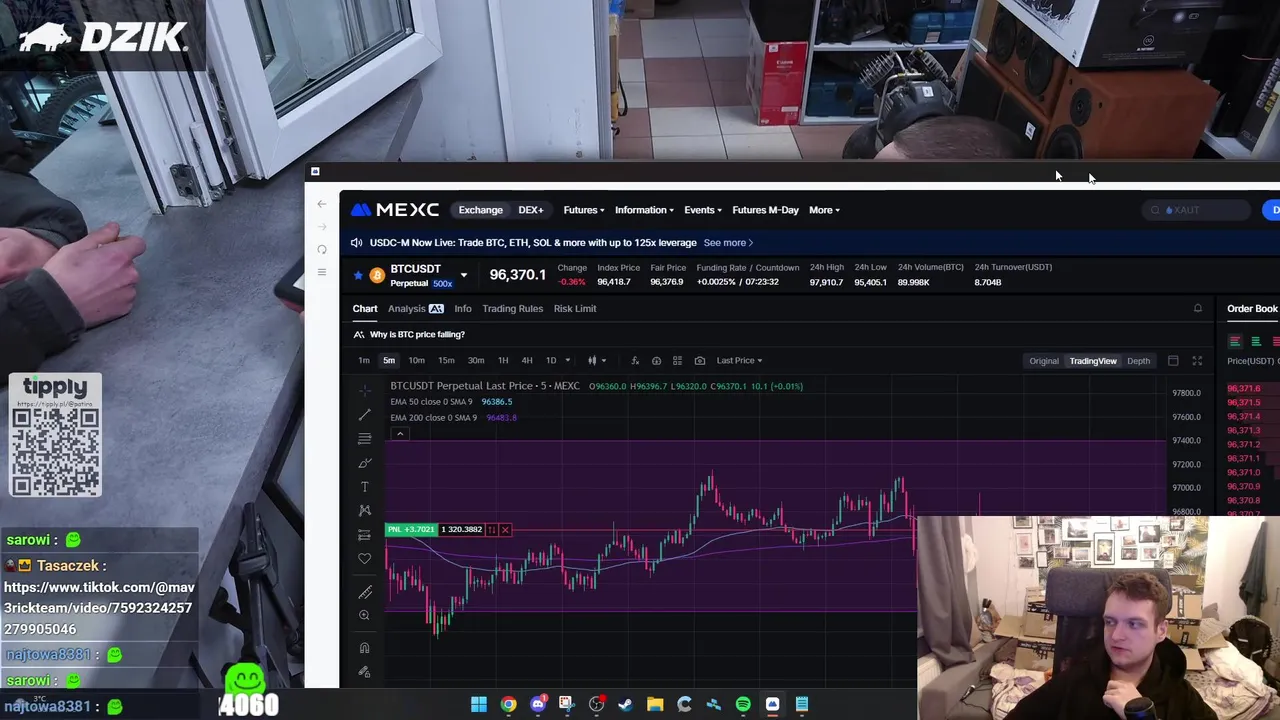Open 'Why is BTC price falling?' link
Viewport: 1280px width, 720px height.
417,334
